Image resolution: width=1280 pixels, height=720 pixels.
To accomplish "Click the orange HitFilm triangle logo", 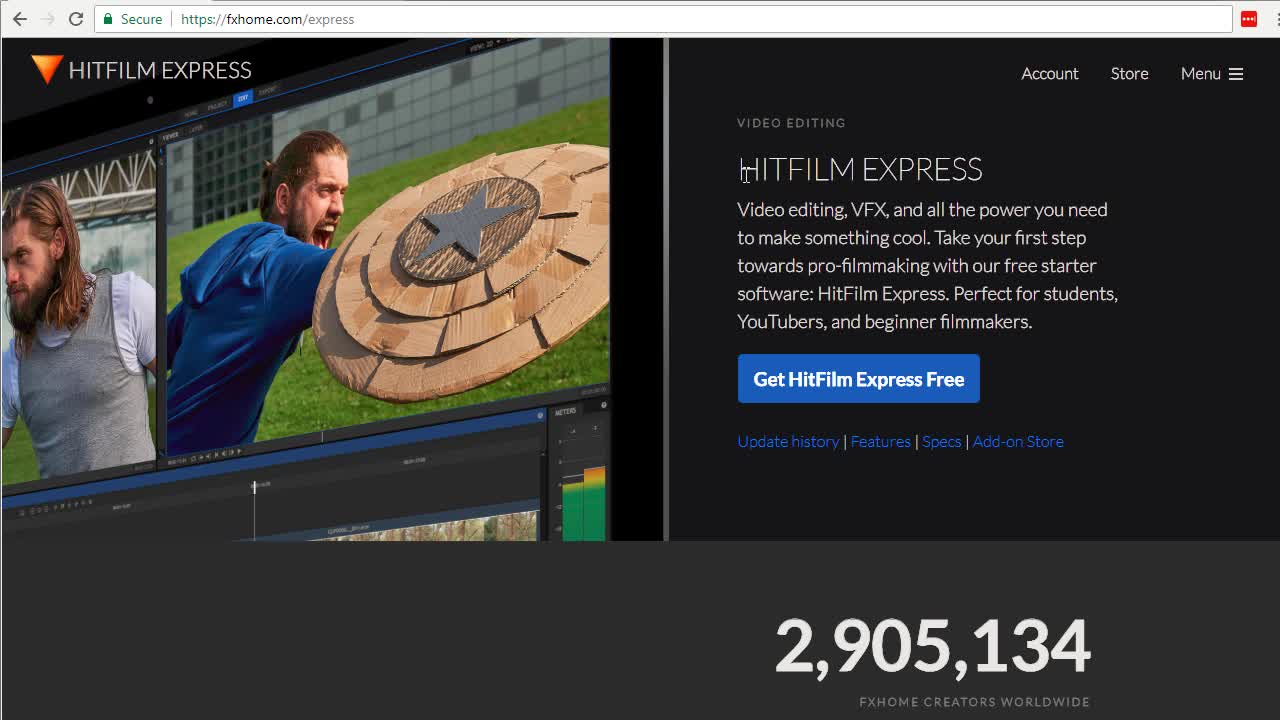I will (x=46, y=68).
